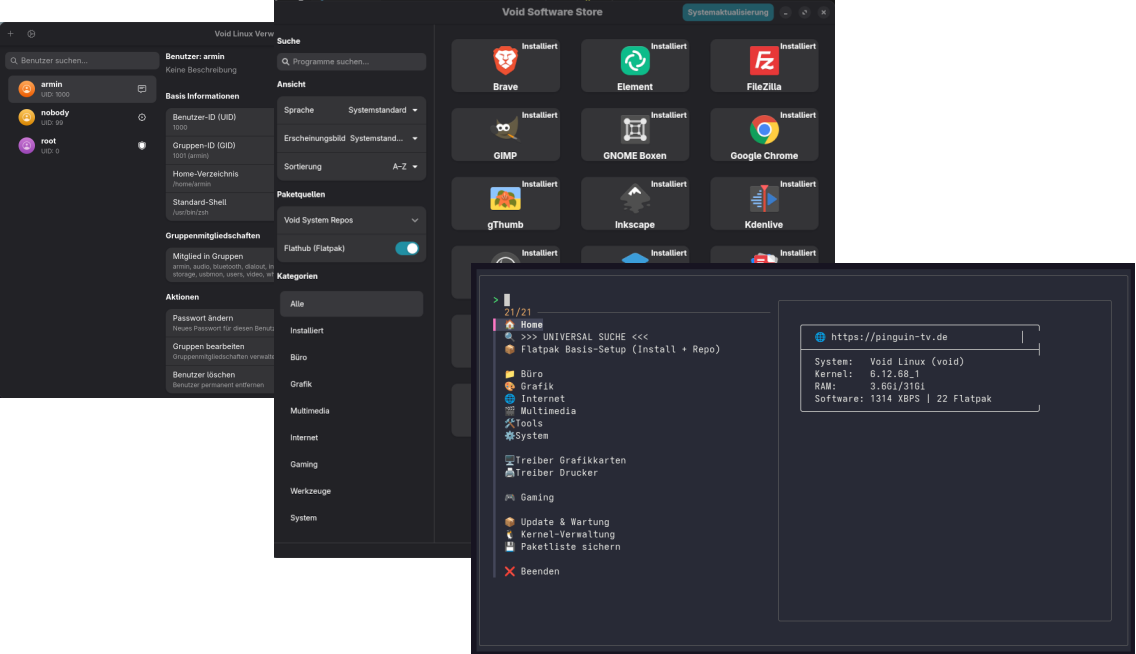Click the Systemaktualisierung button
Image resolution: width=1136 pixels, height=654 pixels.
[729, 12]
